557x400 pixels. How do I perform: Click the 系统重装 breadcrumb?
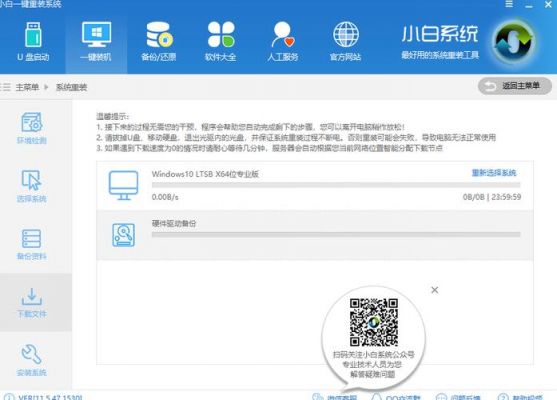pos(71,87)
